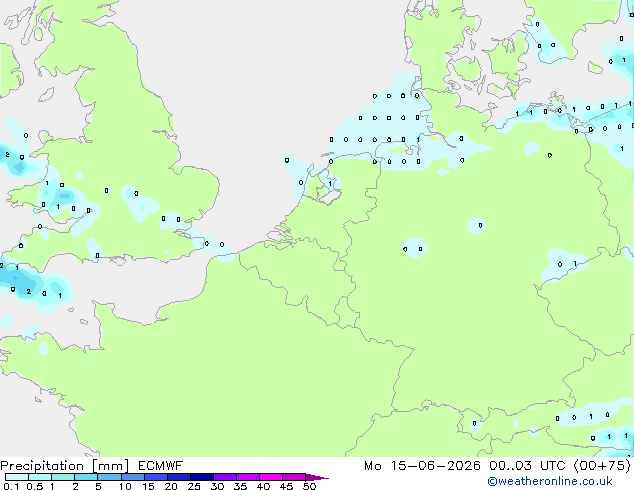Select the 40–45 mm magenta legend swatch
Image resolution: width=634 pixels, height=490 pixels.
tap(271, 477)
